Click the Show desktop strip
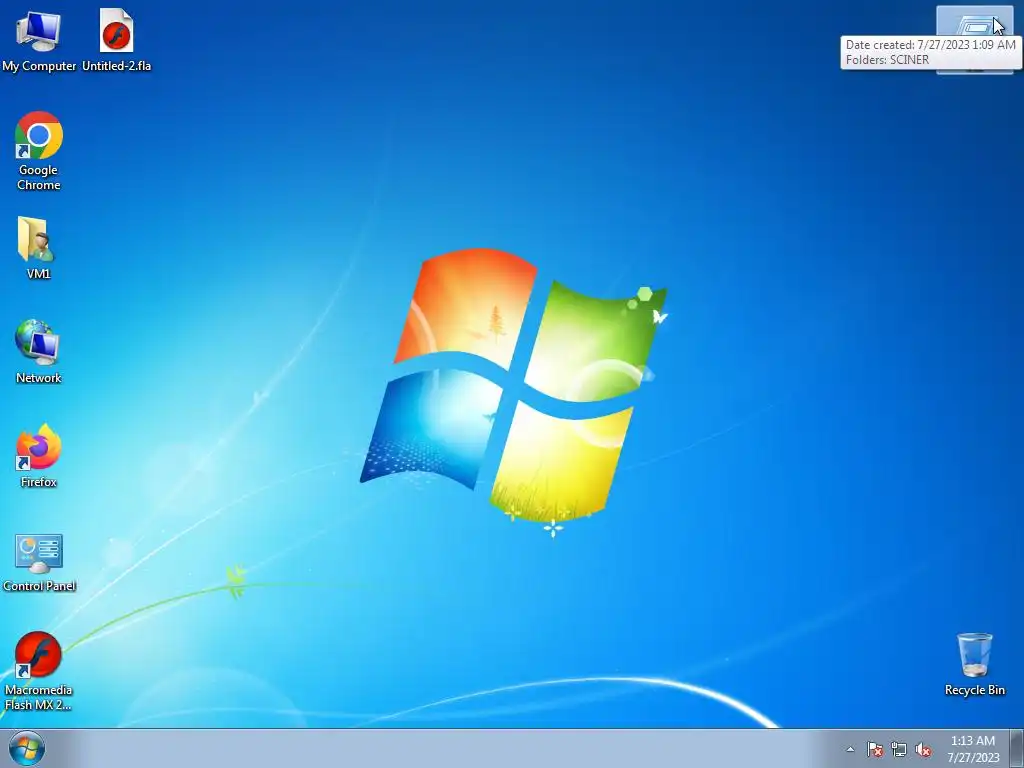 pyautogui.click(x=1017, y=748)
